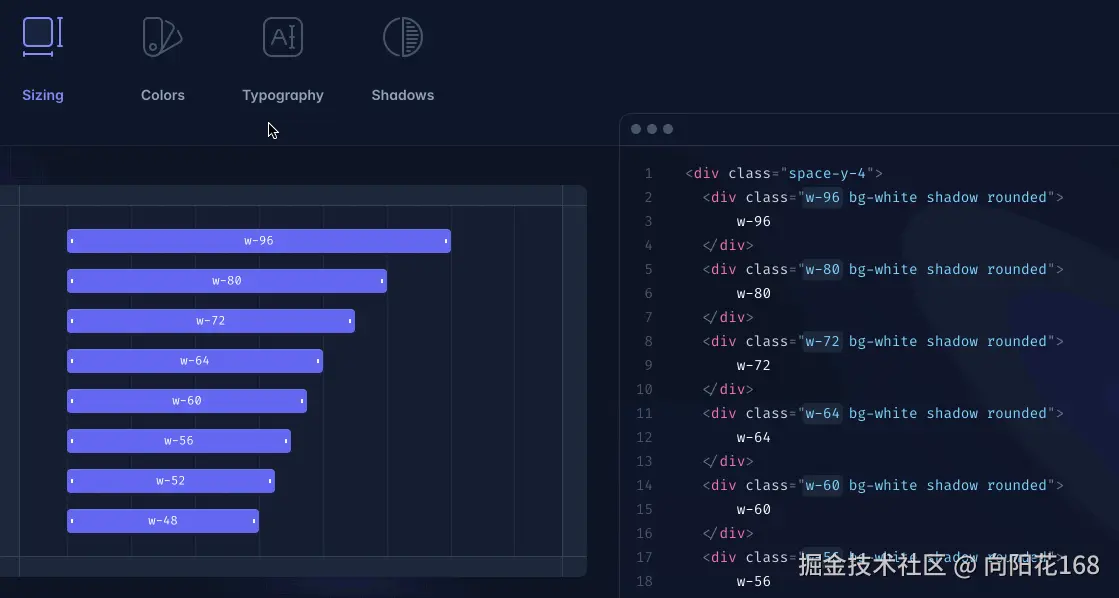
Task: Select the Sizing window icon
Action: point(41,36)
